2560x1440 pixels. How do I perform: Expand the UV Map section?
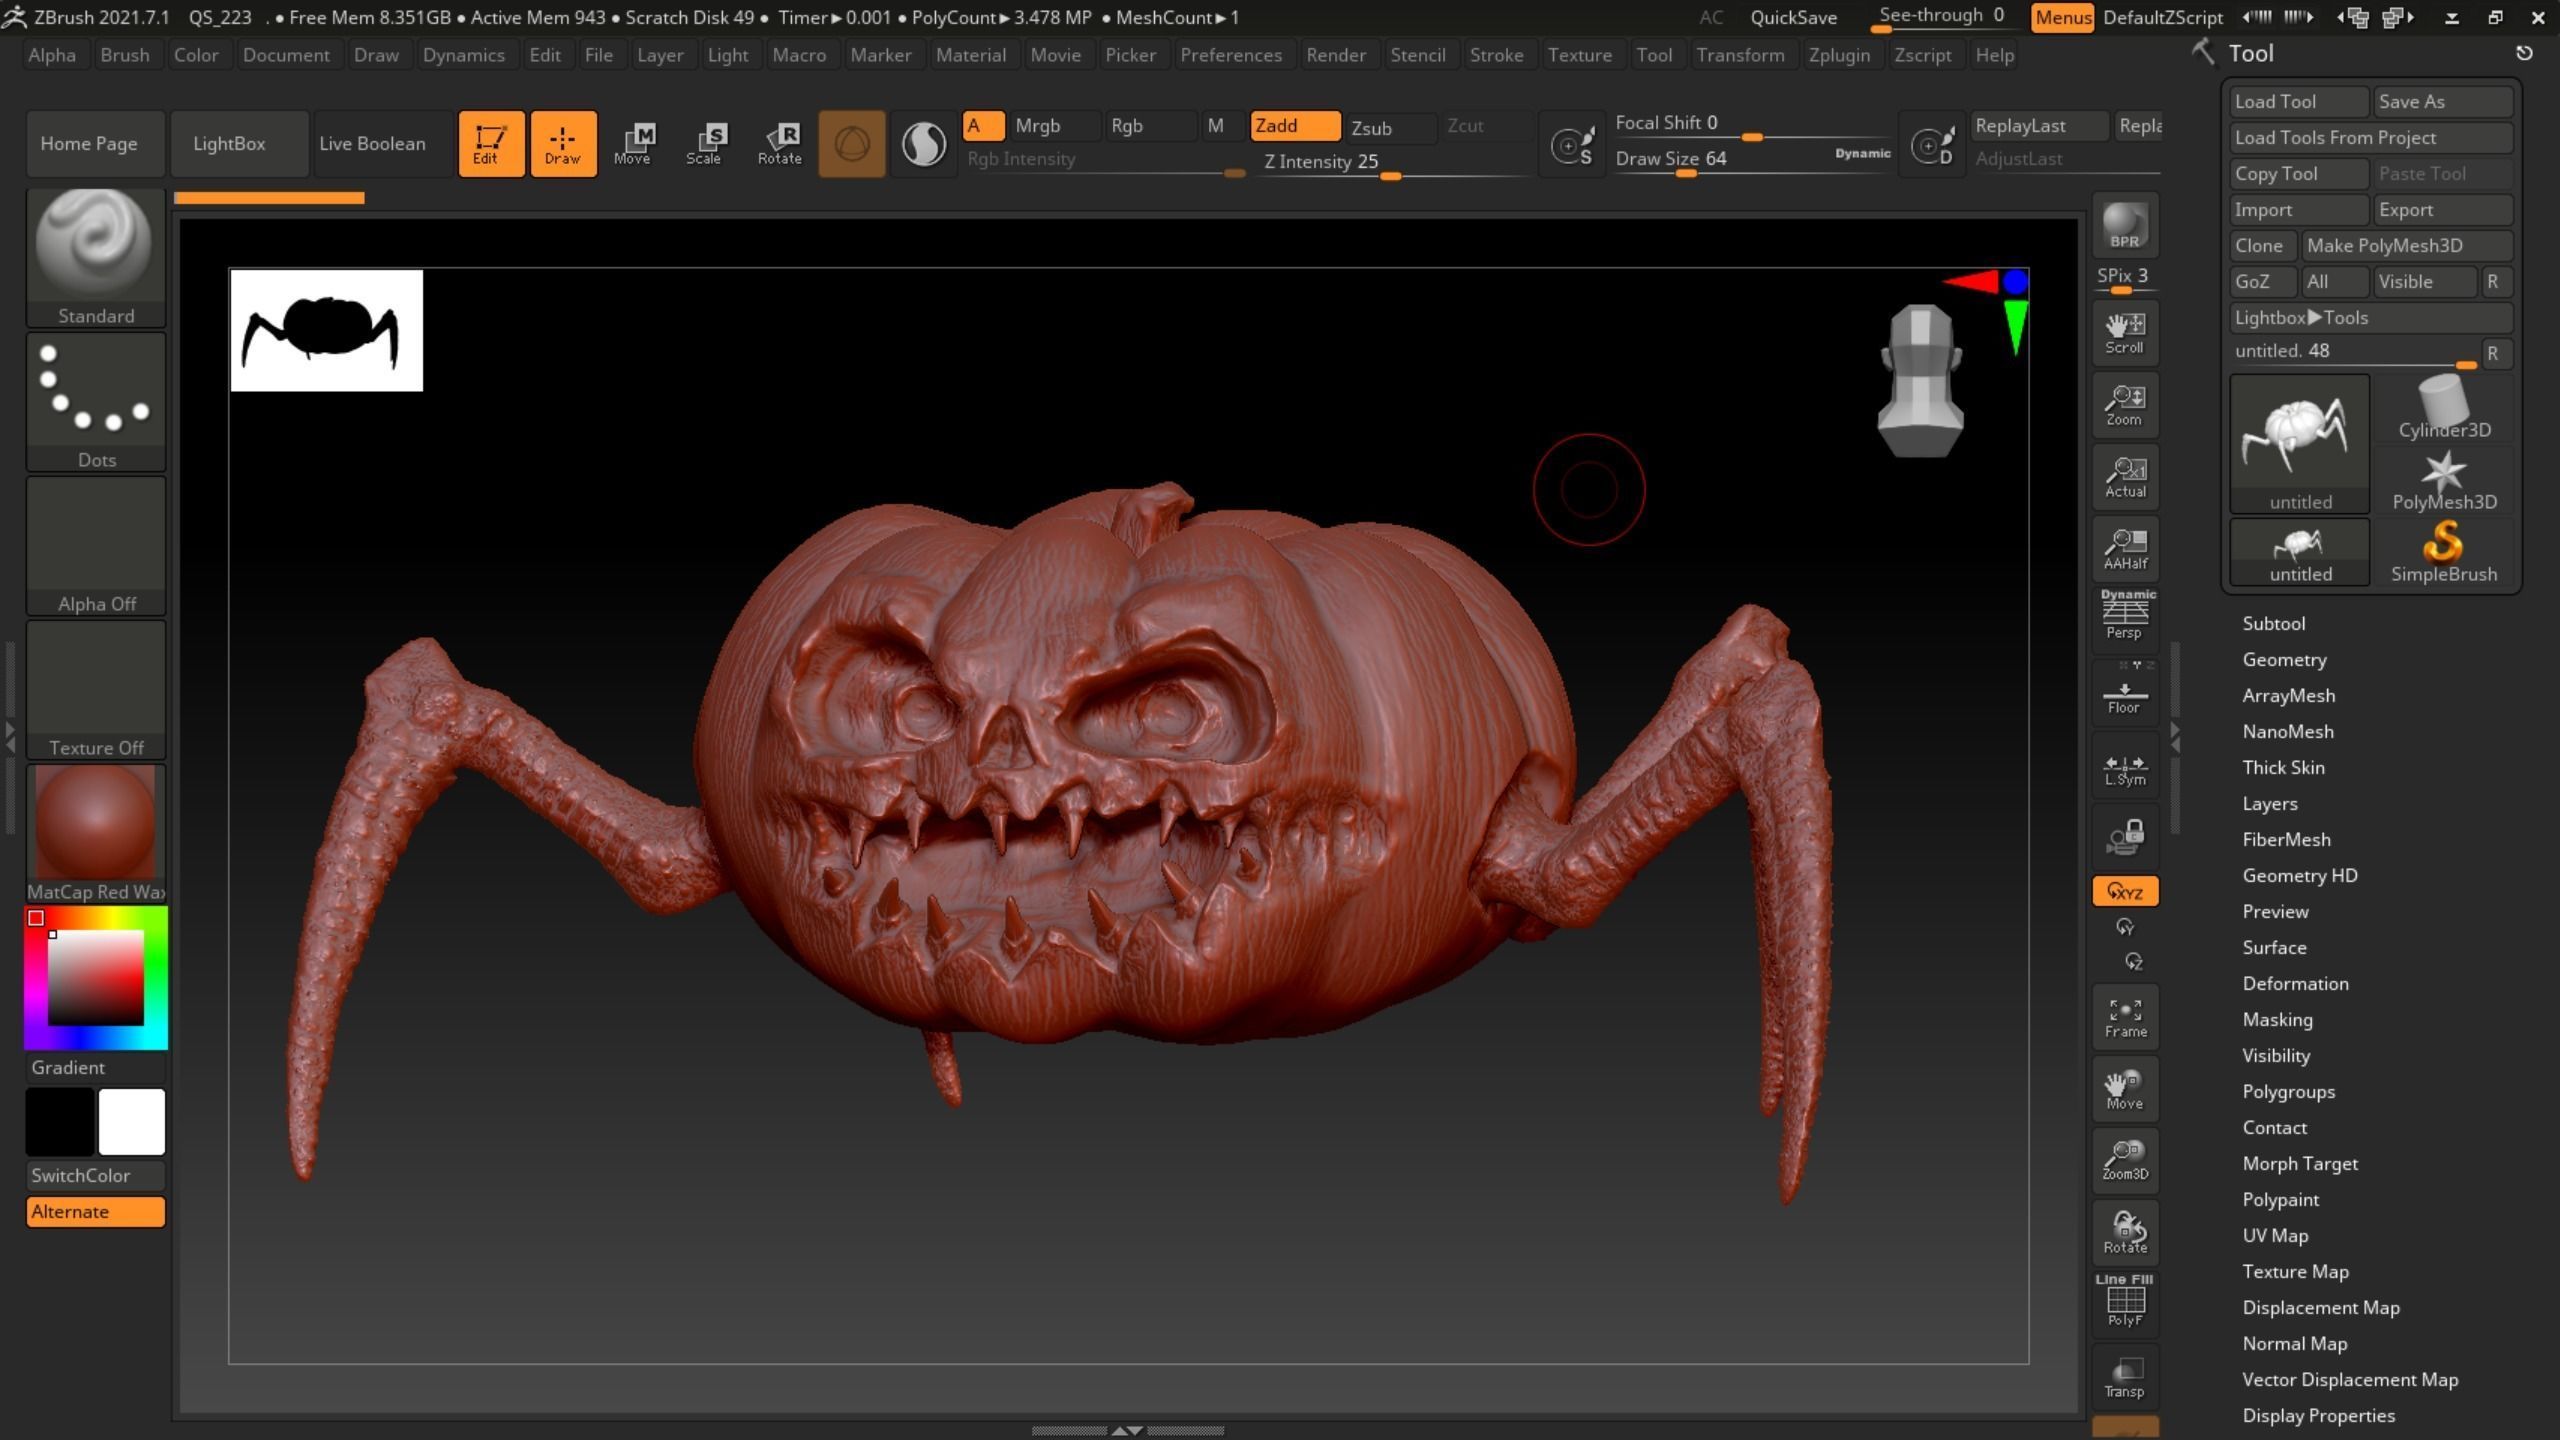click(2275, 1235)
